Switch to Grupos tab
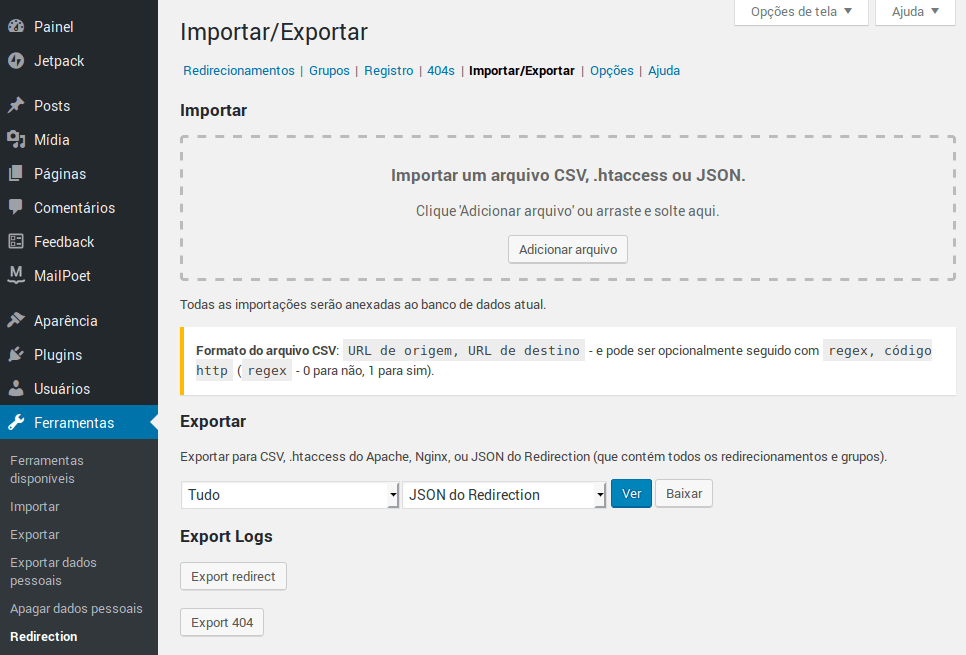966x655 pixels. 329,70
